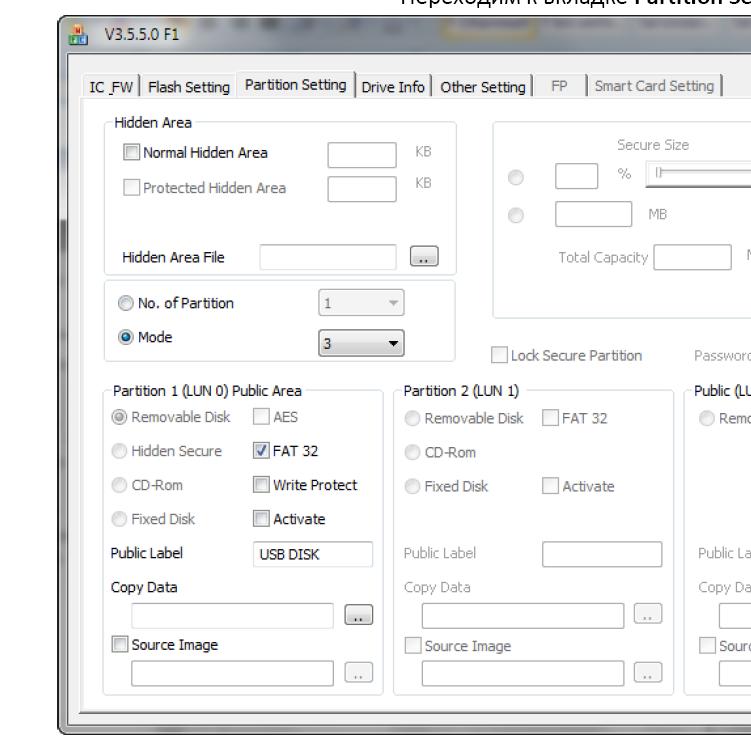Adjust the Secure Size slider handle

[659, 172]
